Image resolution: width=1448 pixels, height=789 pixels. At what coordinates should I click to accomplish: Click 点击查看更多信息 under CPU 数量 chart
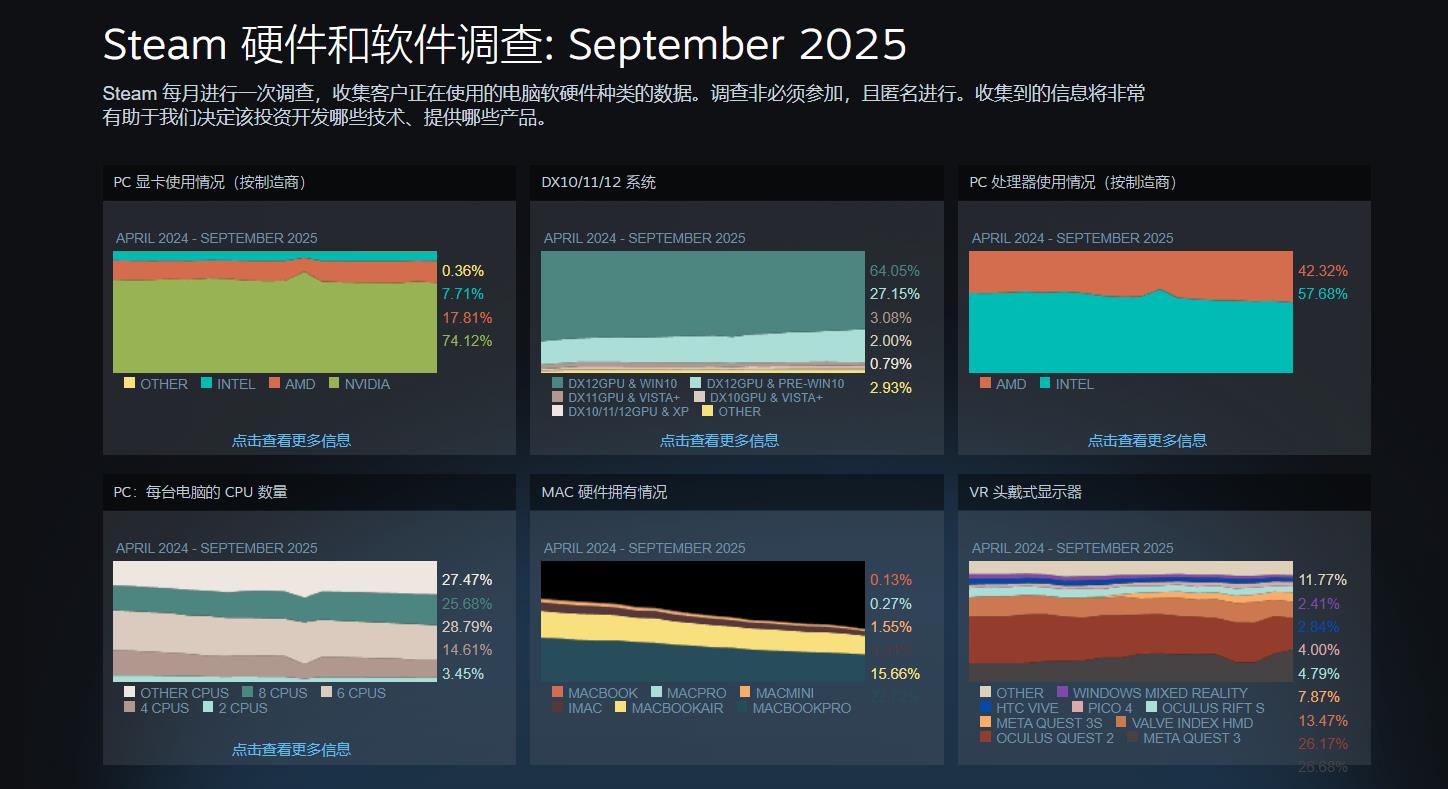point(291,749)
